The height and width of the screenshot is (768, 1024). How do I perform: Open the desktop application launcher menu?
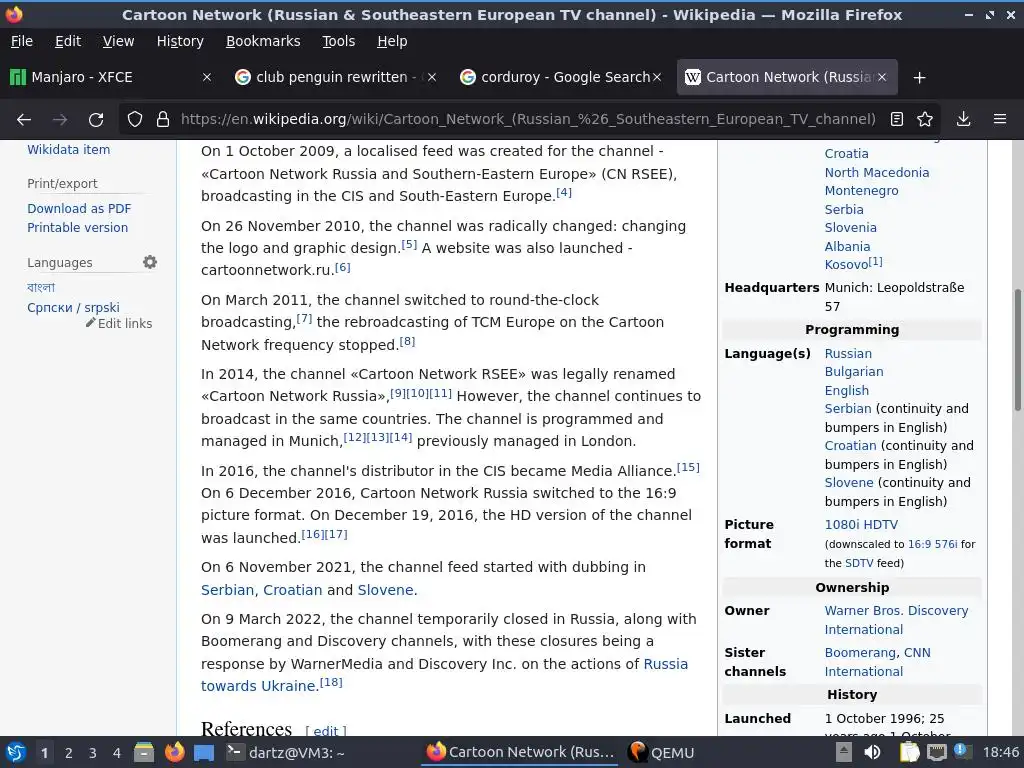(16, 752)
